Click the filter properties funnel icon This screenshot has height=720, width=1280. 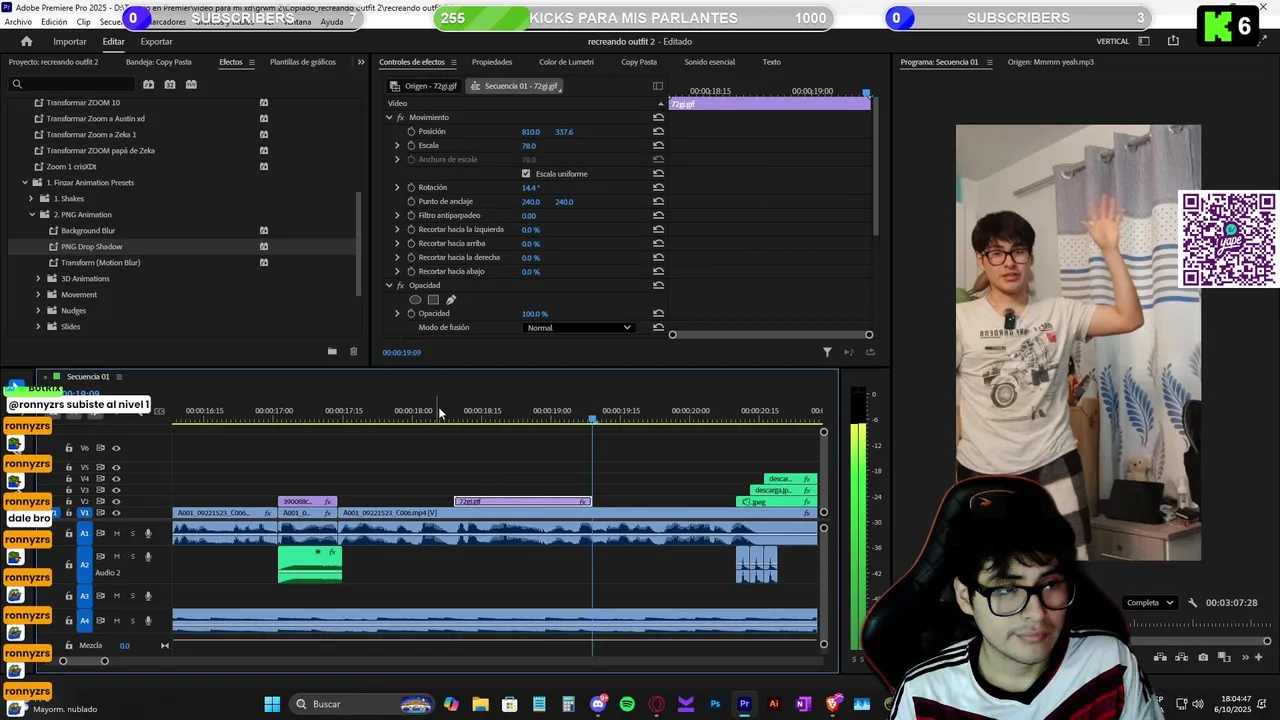tap(827, 352)
